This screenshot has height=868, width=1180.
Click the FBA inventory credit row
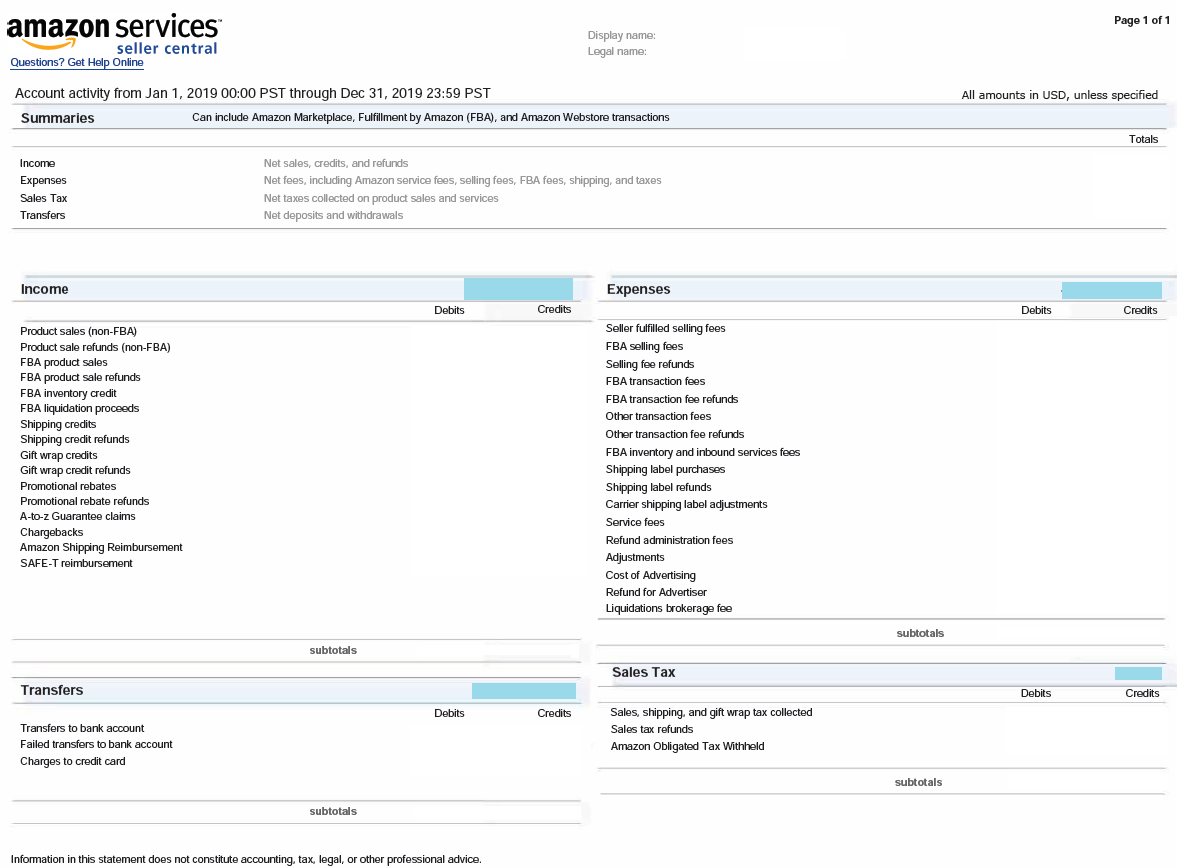68,393
